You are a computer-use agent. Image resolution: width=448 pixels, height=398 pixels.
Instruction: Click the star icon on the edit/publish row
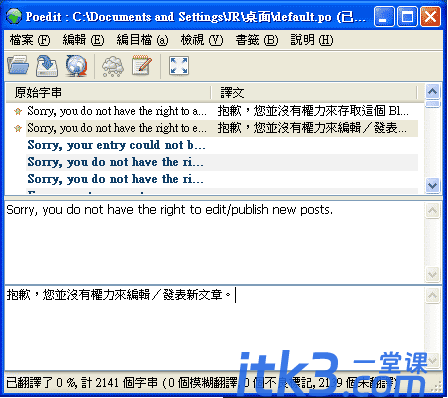(18, 128)
